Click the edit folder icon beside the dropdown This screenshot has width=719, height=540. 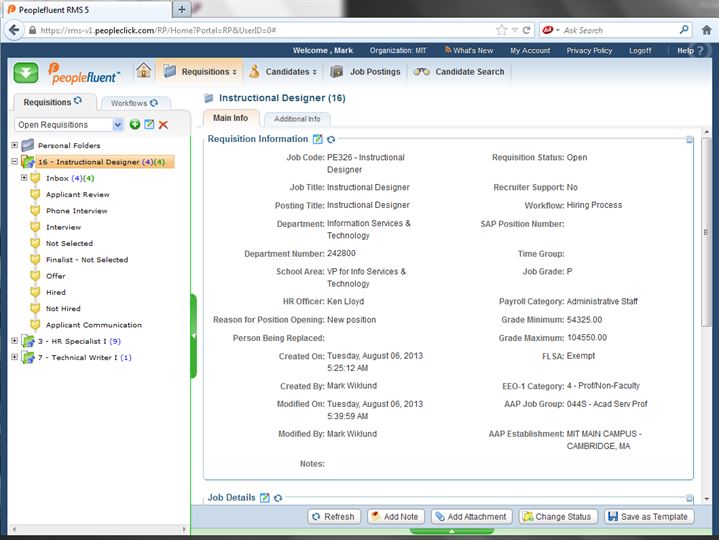[x=149, y=124]
